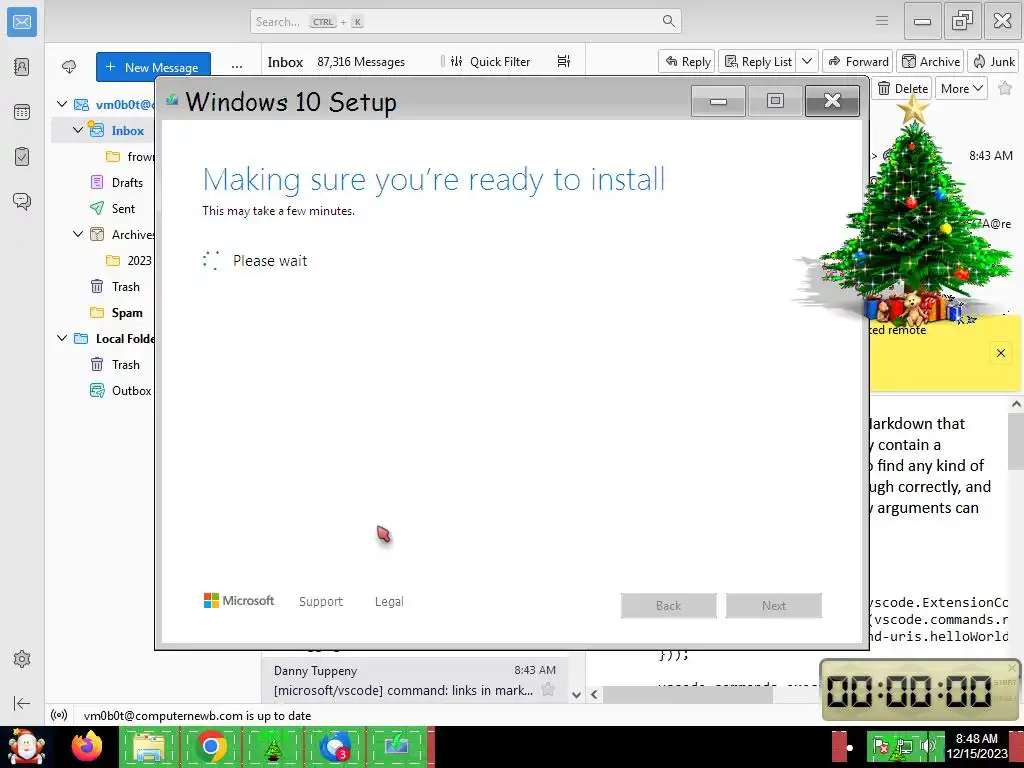Switch to Christmas tree app in taskbar
The height and width of the screenshot is (768, 1024).
272,746
